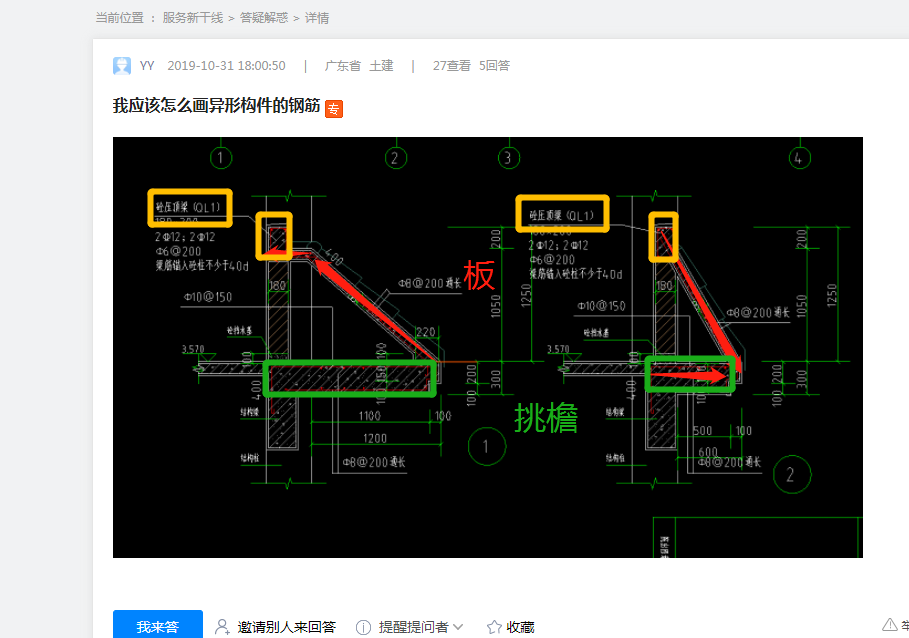Click the 土建 category text
Viewport: 909px width, 638px height.
pyautogui.click(x=381, y=65)
